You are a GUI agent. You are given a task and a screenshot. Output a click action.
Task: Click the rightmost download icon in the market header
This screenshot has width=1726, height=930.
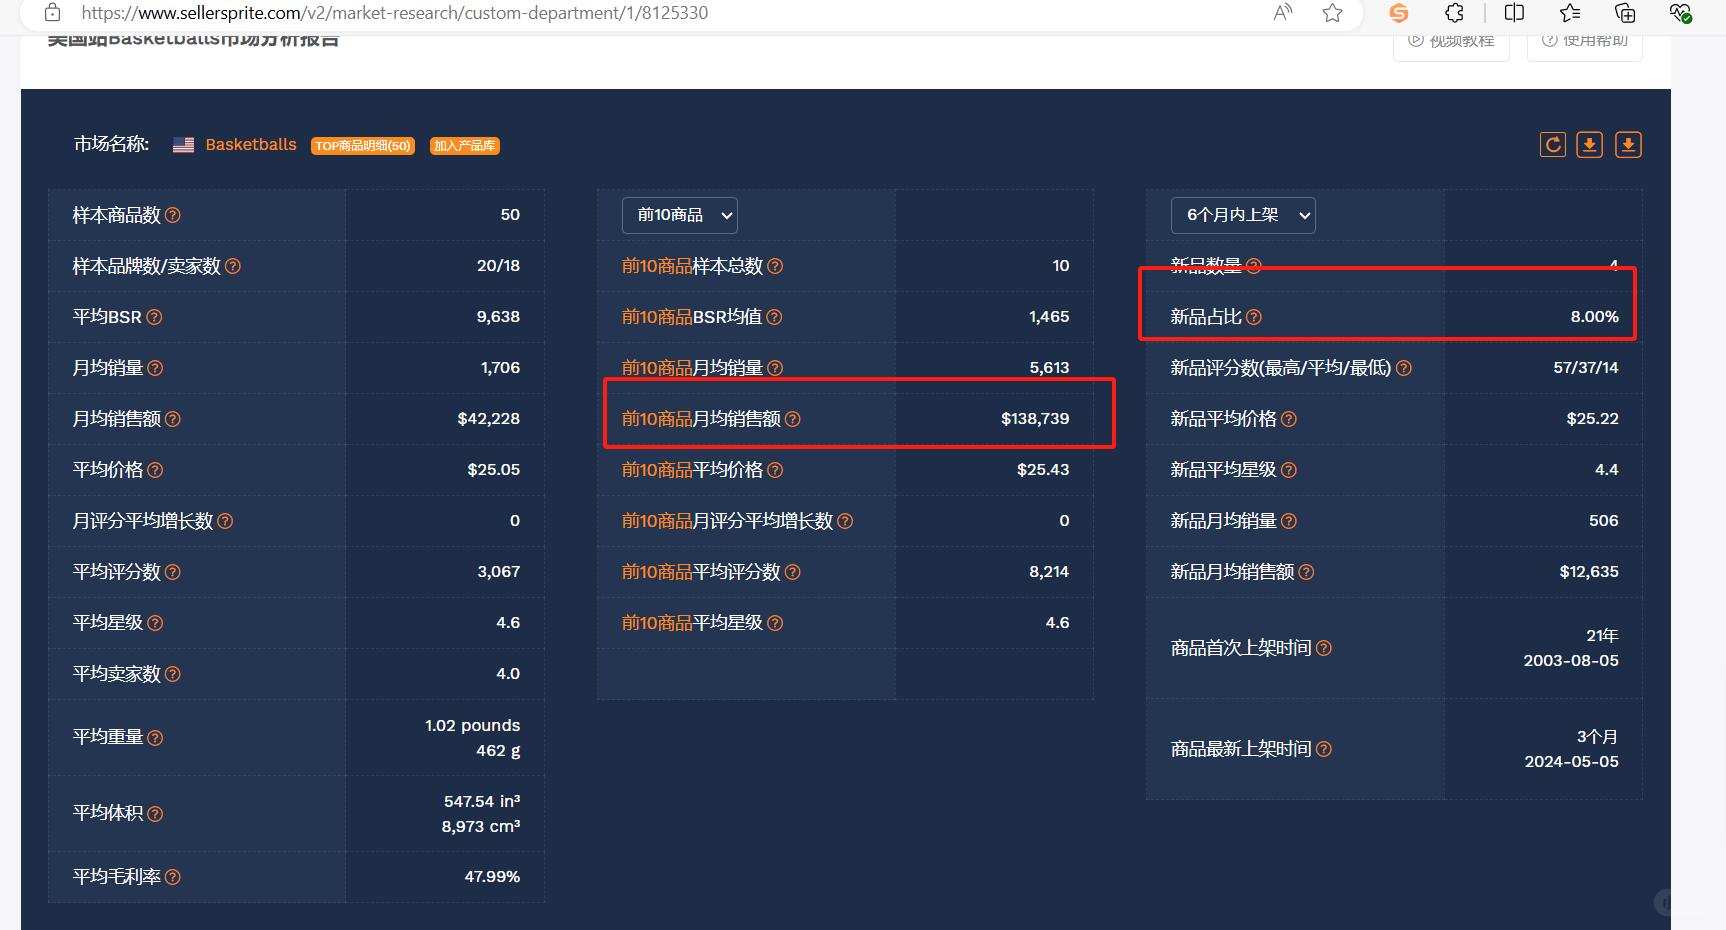pyautogui.click(x=1628, y=145)
